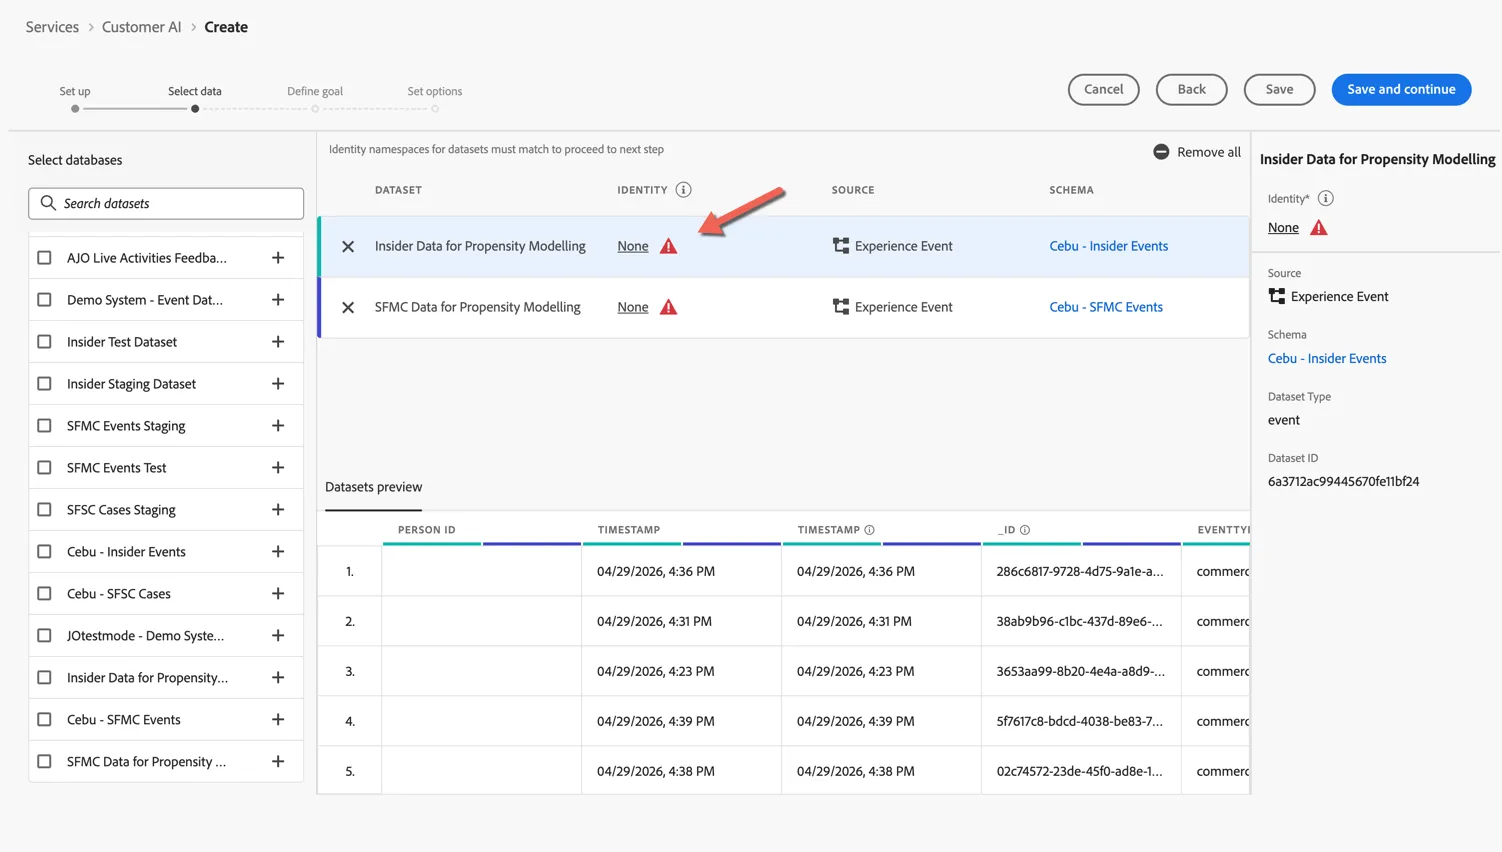Click Save and continue
Screen dimensions: 1502x852
[x=1401, y=89]
